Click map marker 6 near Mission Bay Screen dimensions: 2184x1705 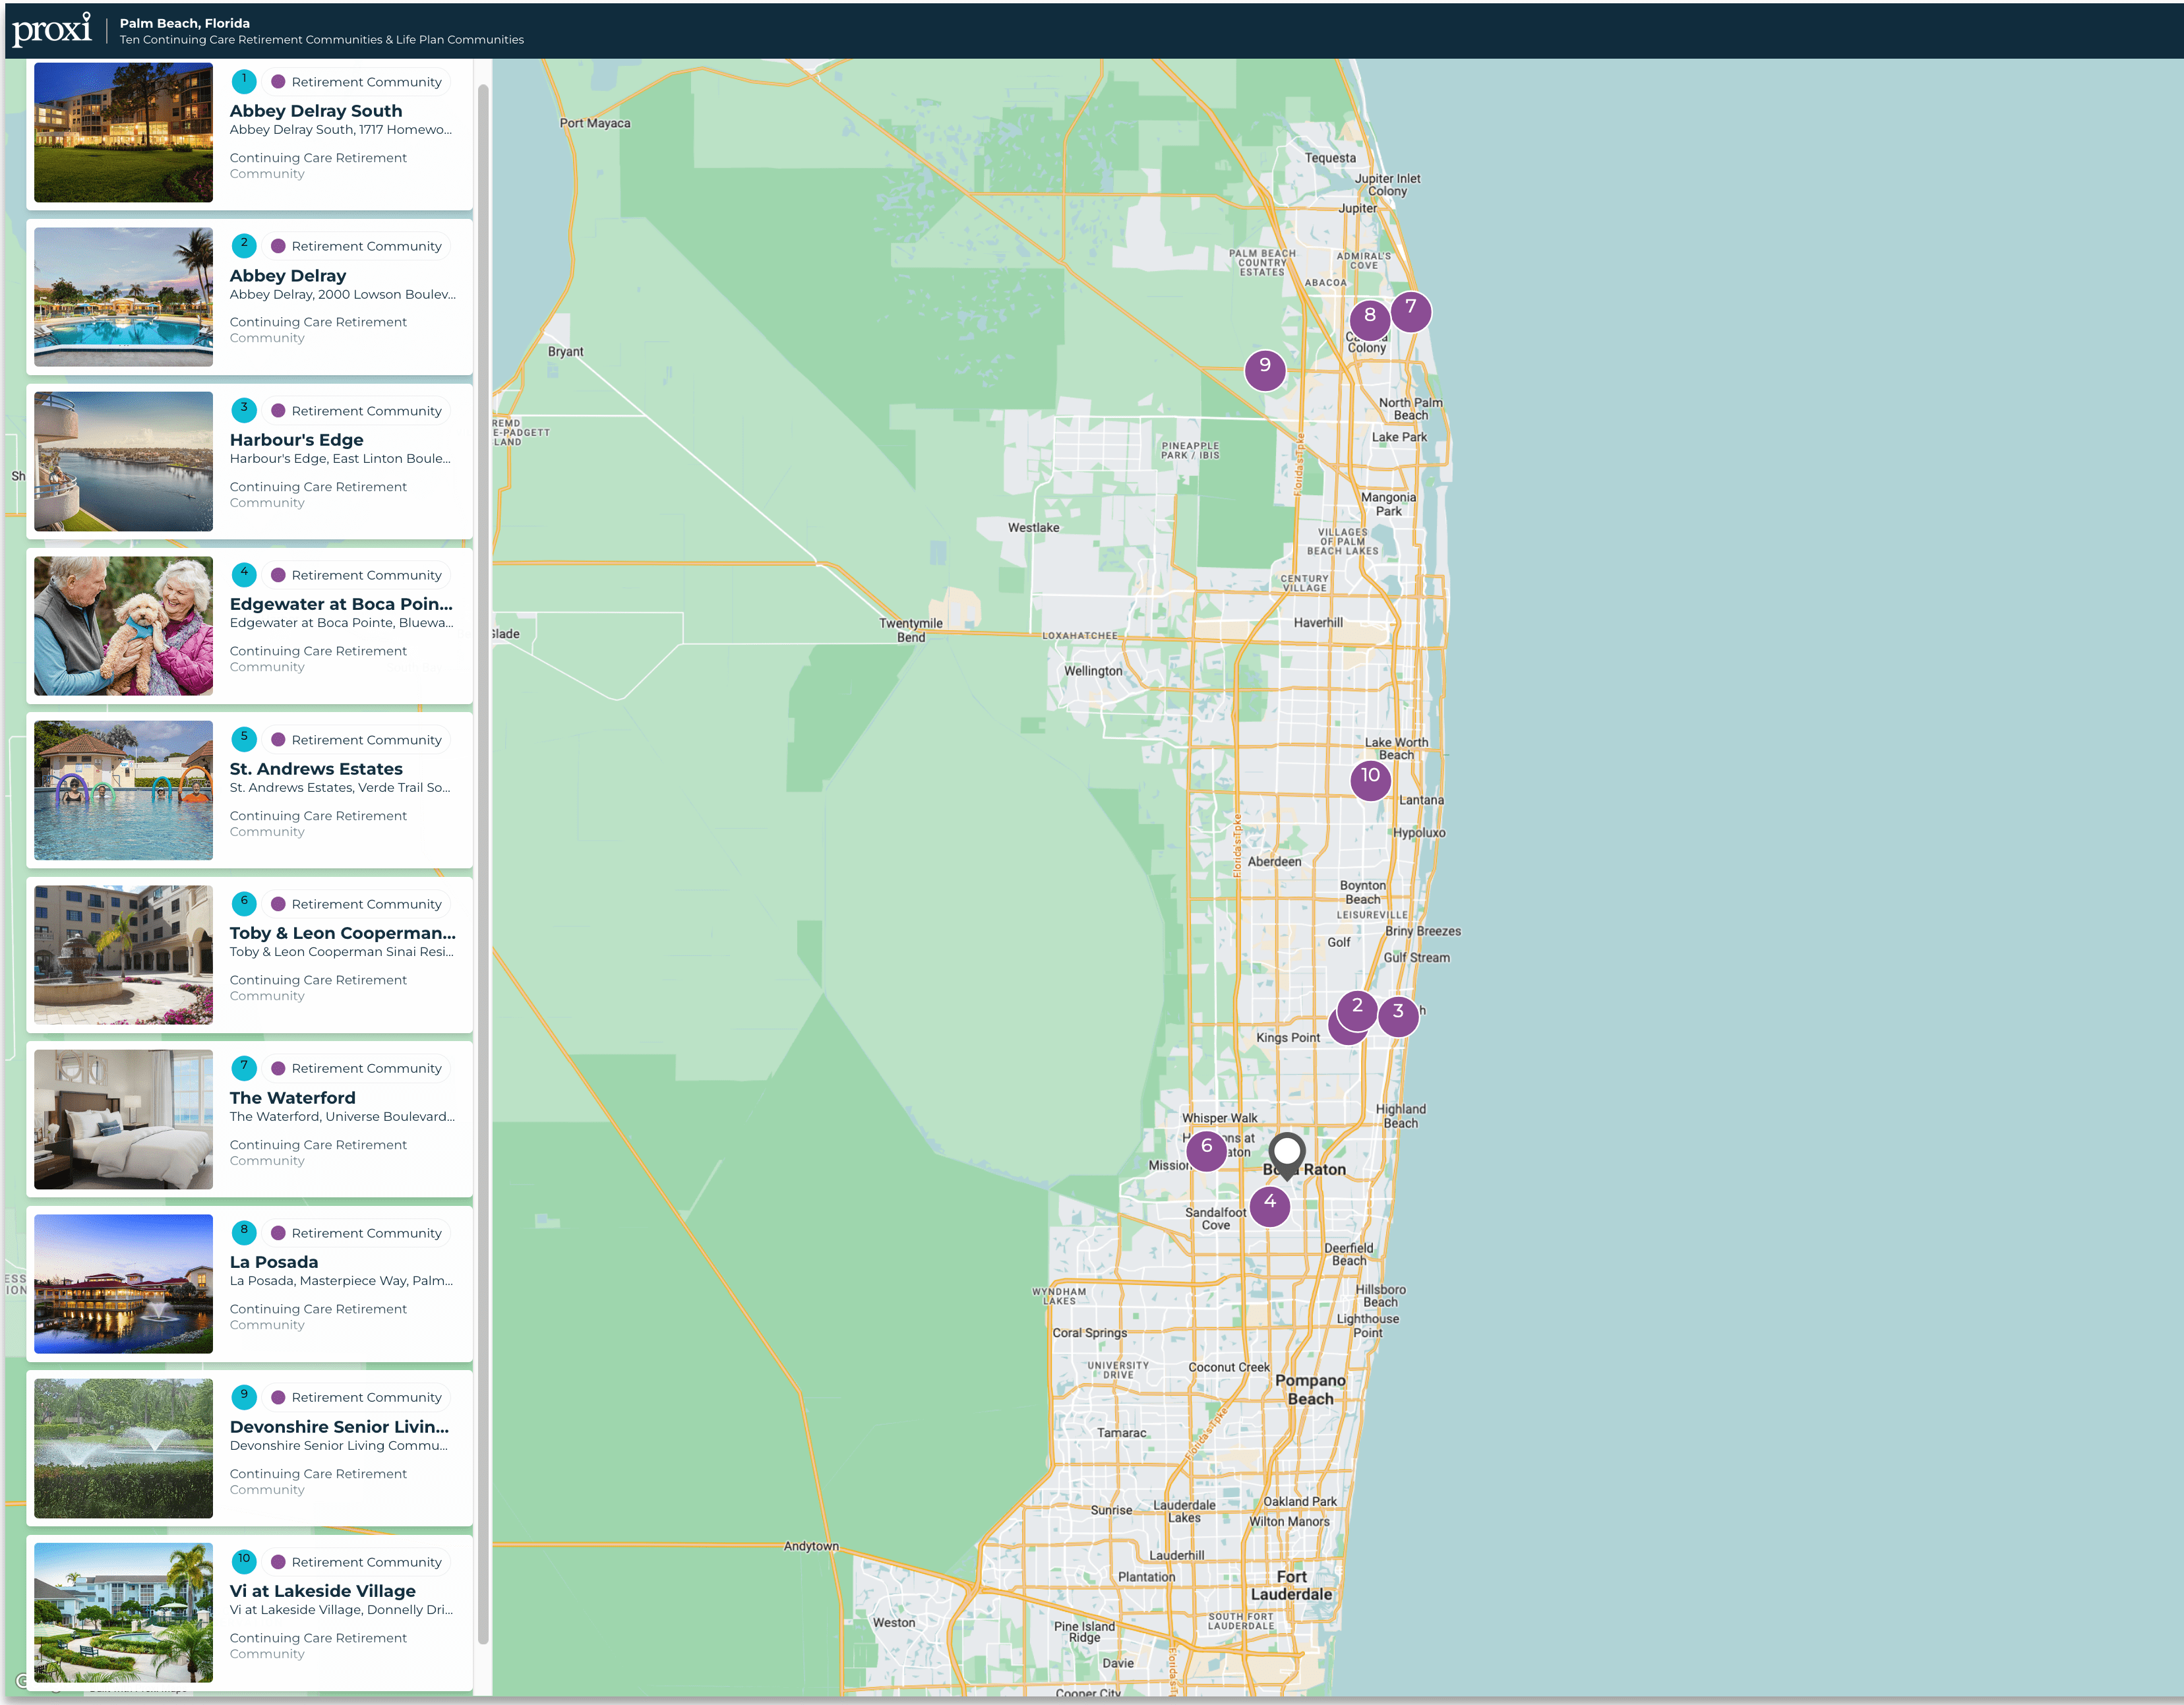(1207, 1151)
